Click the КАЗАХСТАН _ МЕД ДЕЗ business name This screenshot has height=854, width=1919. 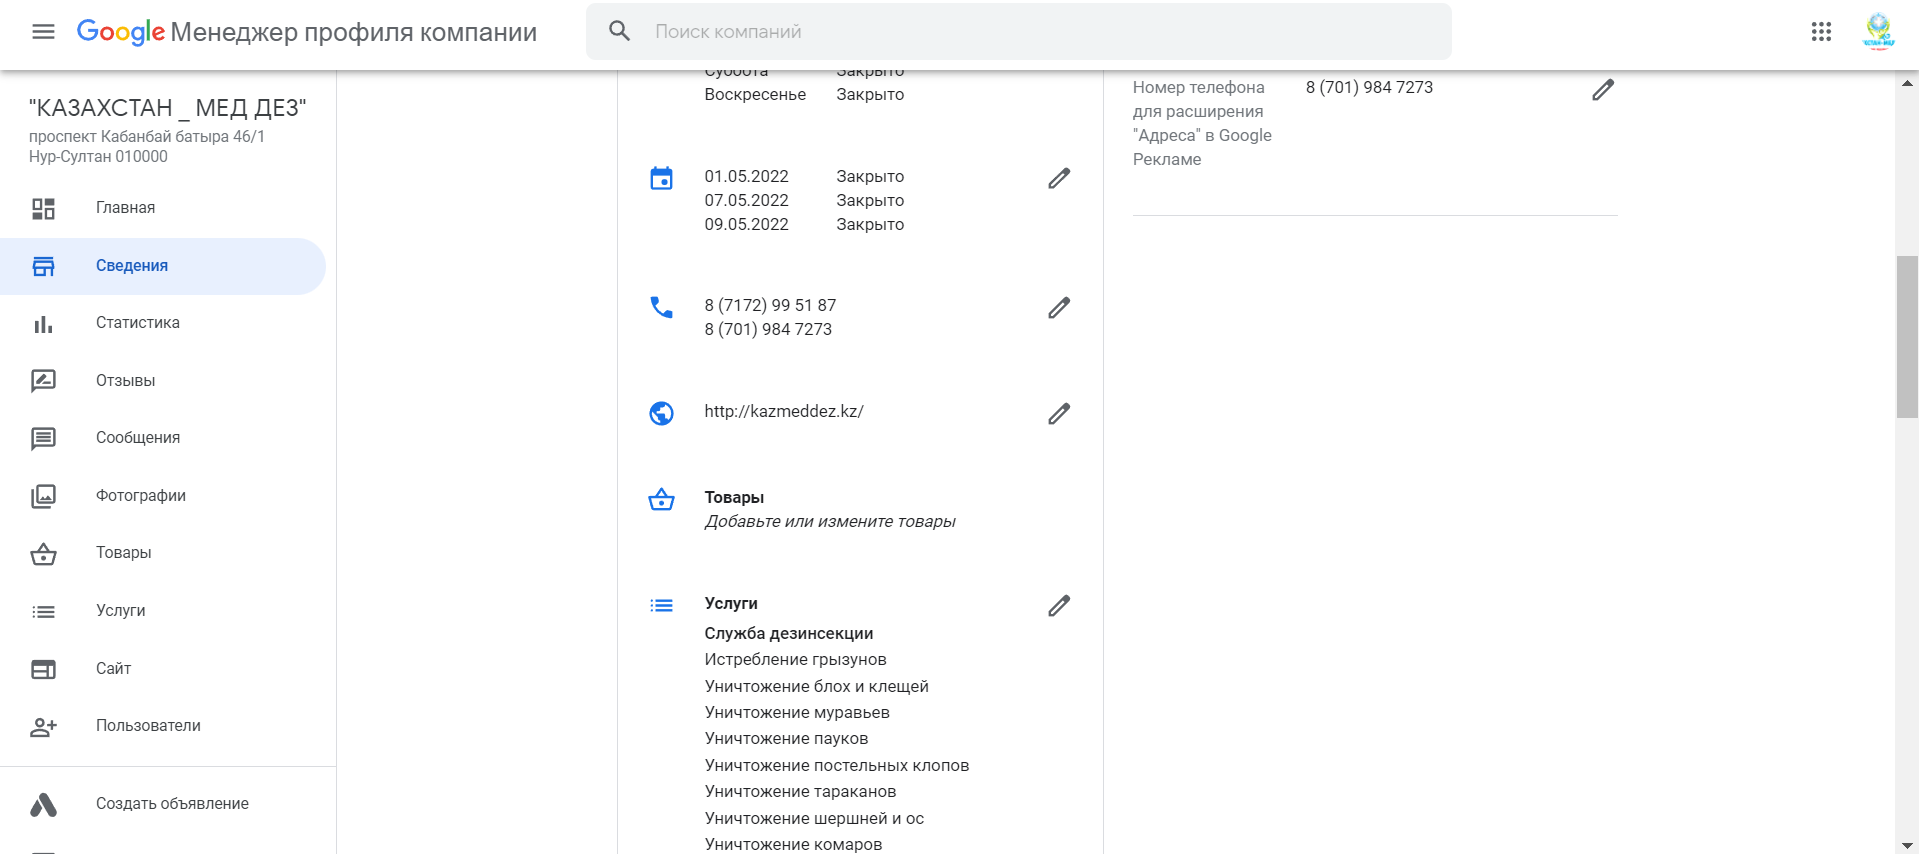[x=168, y=108]
